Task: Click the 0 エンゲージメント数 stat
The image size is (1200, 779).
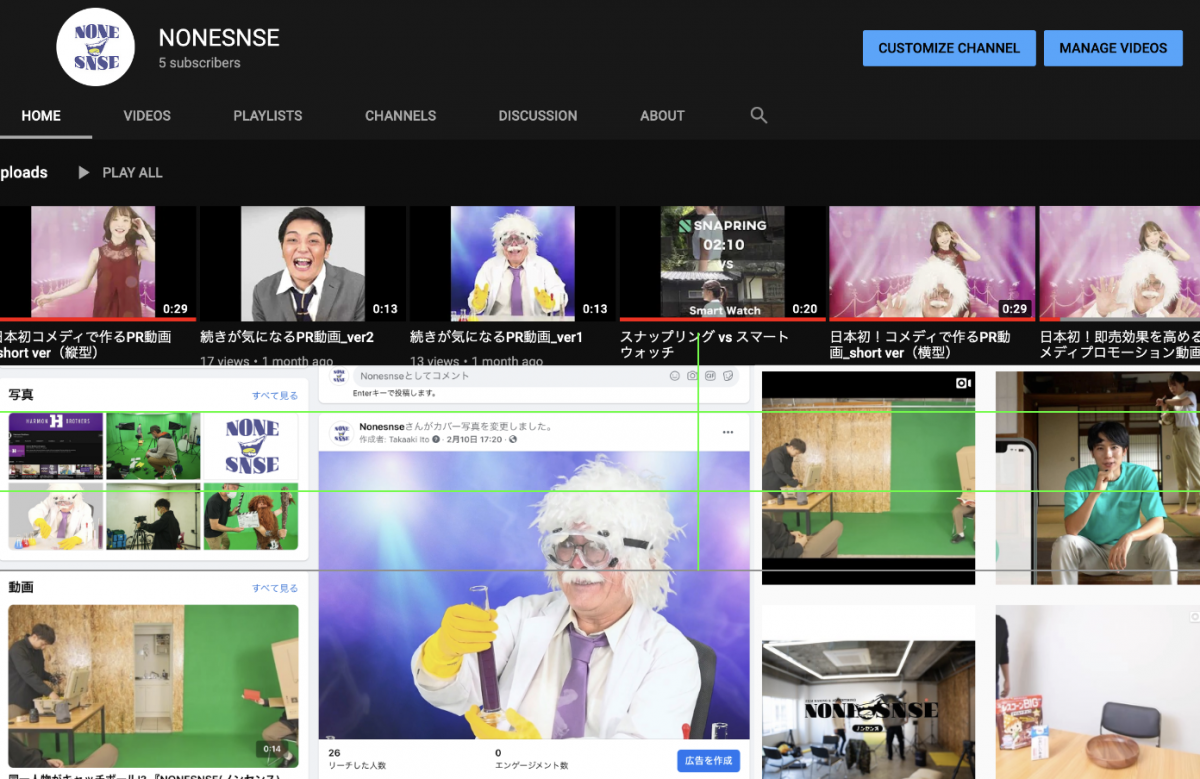Action: click(x=531, y=759)
